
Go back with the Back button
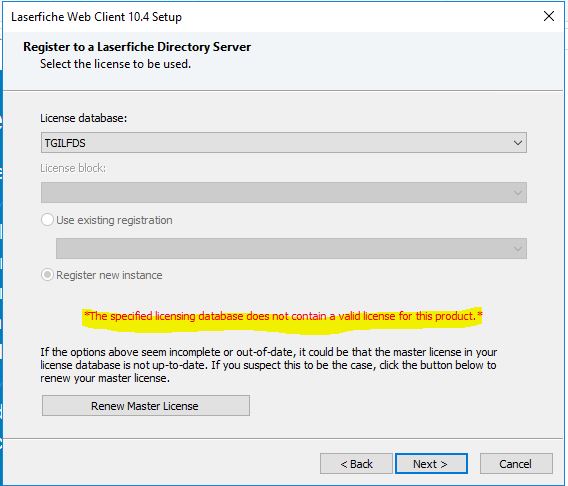pyautogui.click(x=356, y=464)
